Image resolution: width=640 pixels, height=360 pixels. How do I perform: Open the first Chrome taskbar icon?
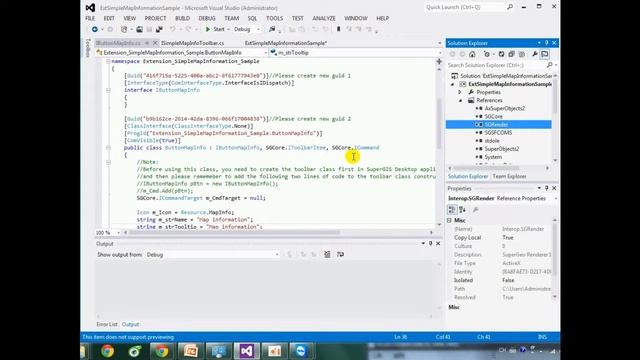[107, 351]
